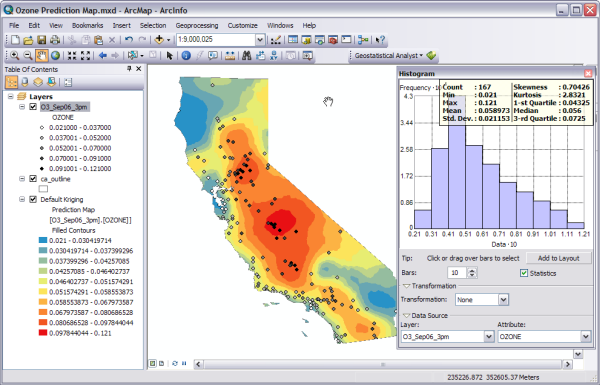Screen dimensions: 600x385
Task: Open the ModelBuilder window icon
Action: point(363,40)
